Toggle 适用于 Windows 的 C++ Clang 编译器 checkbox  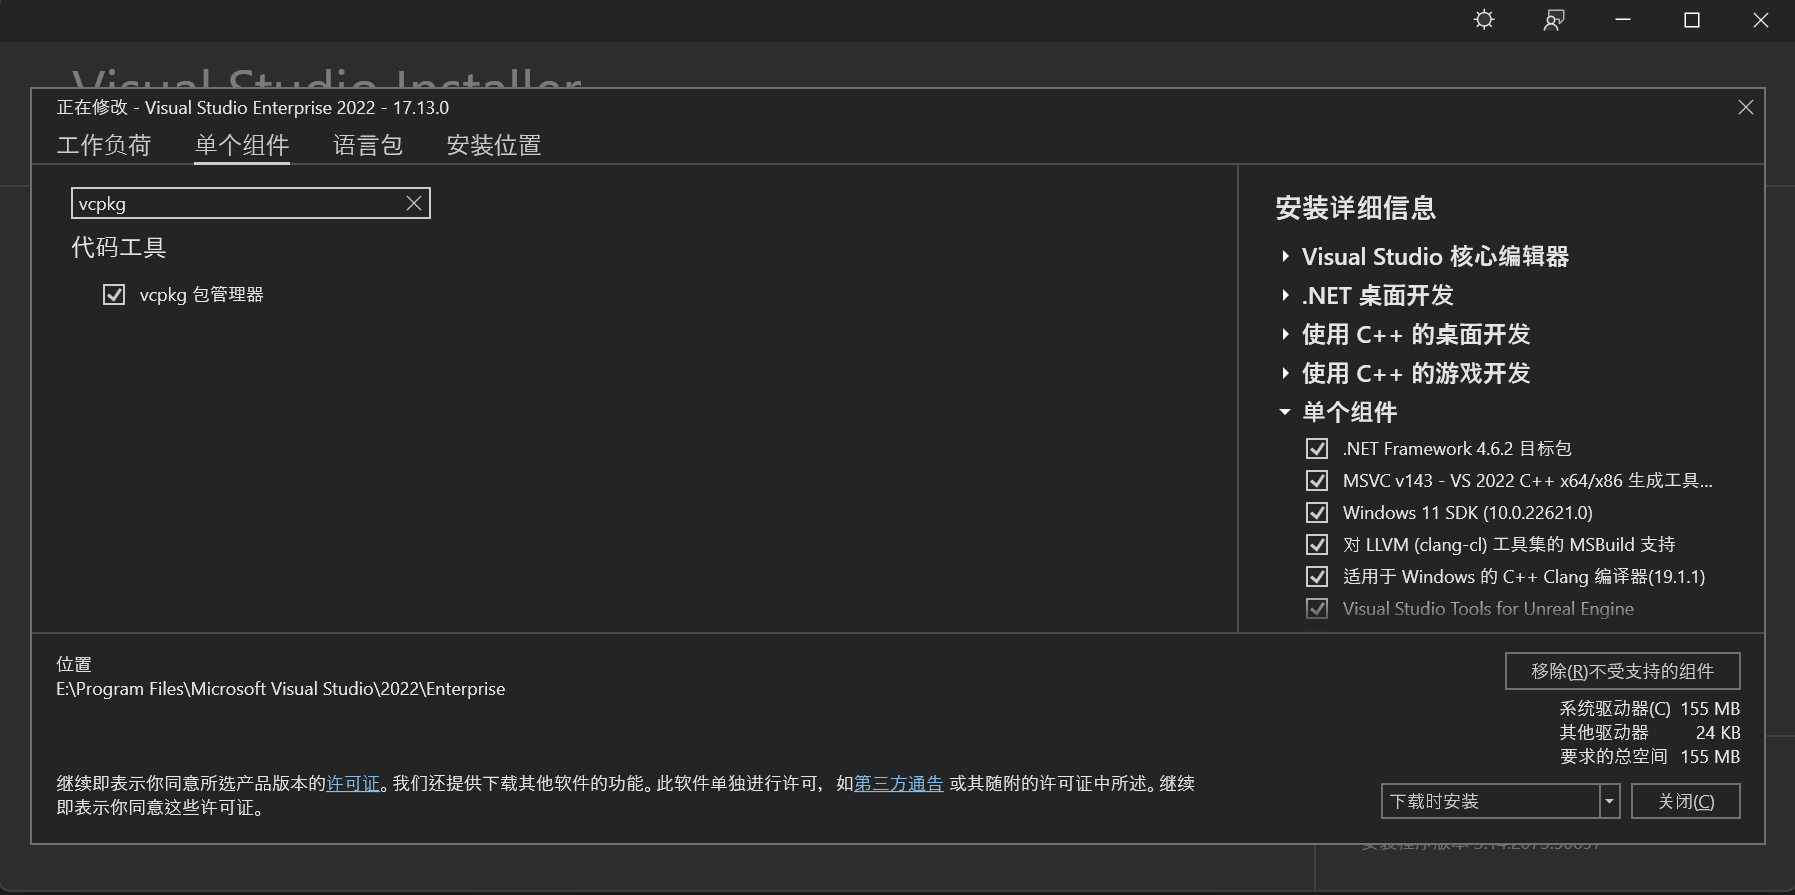pos(1317,576)
